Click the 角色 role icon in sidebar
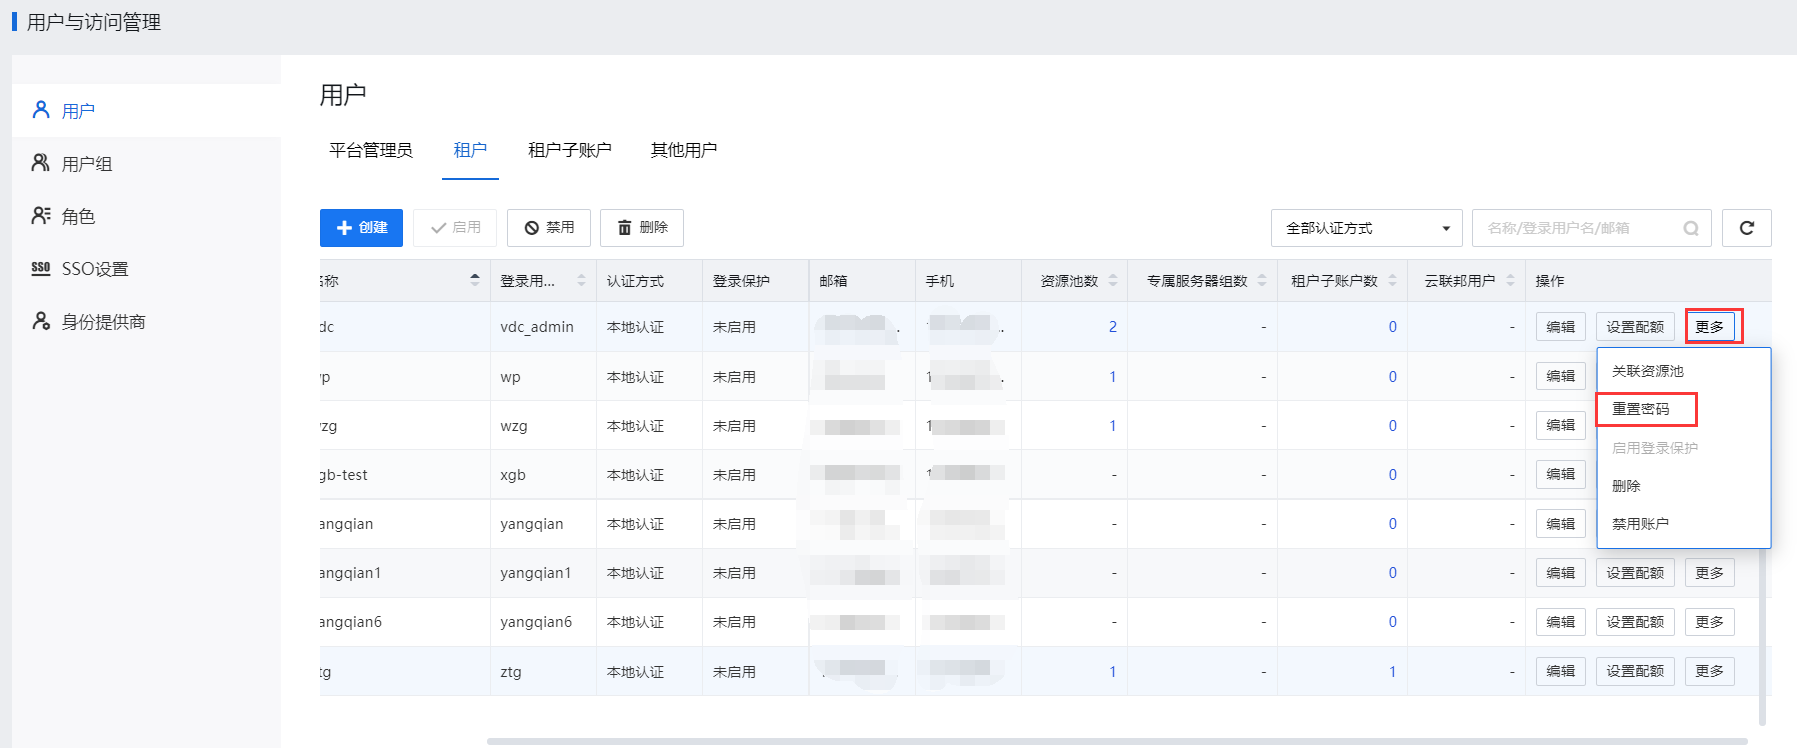Image resolution: width=1797 pixels, height=748 pixels. pyautogui.click(x=41, y=216)
